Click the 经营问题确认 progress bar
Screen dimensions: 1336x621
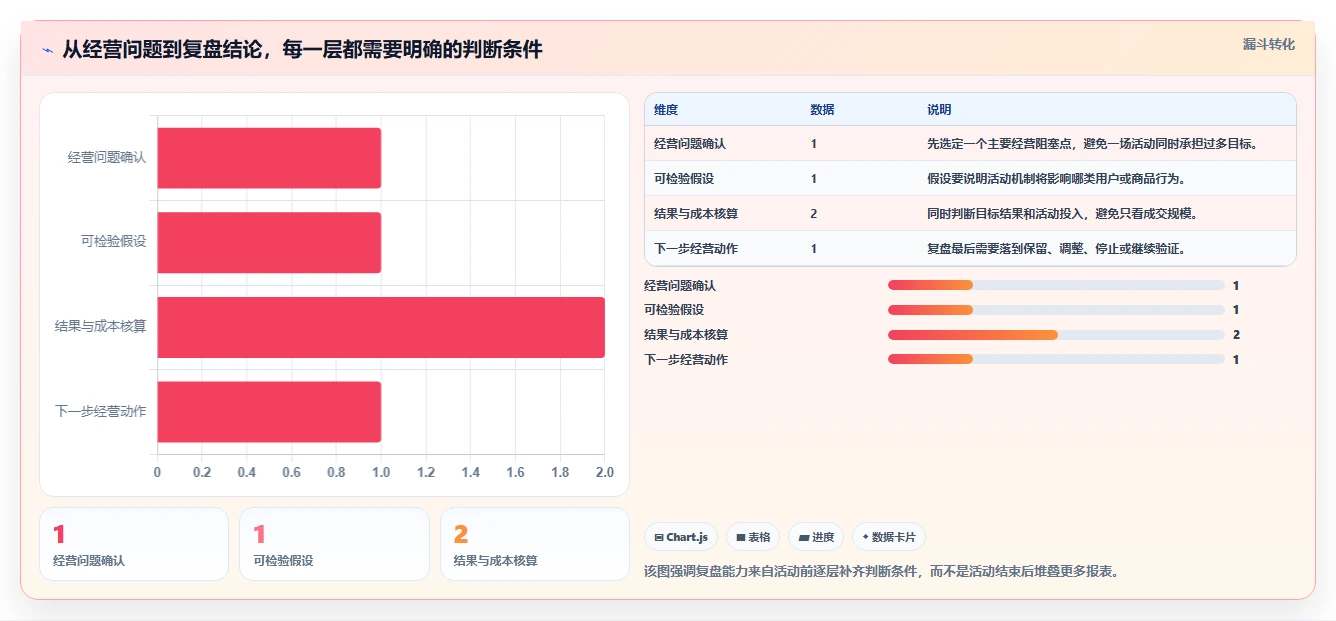point(1056,285)
